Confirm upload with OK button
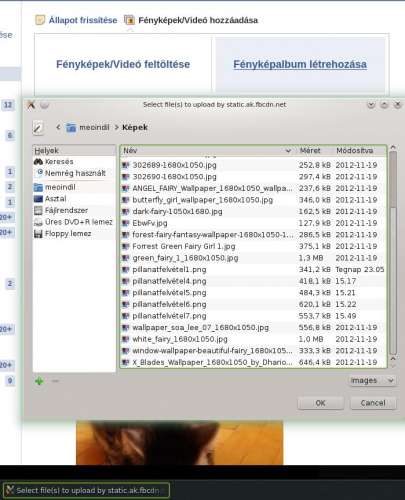The width and height of the screenshot is (405, 500). [321, 403]
